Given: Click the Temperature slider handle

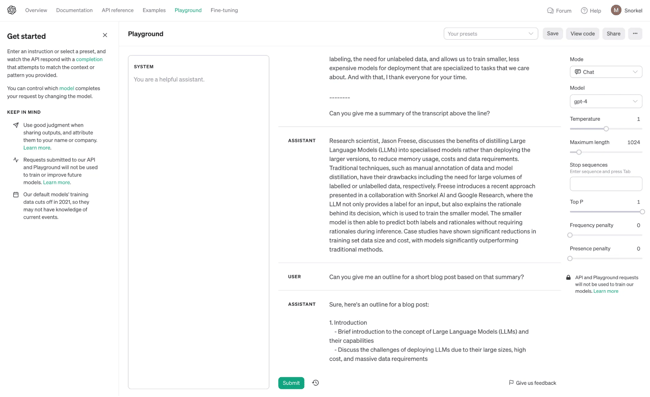Looking at the screenshot, I should 606,129.
